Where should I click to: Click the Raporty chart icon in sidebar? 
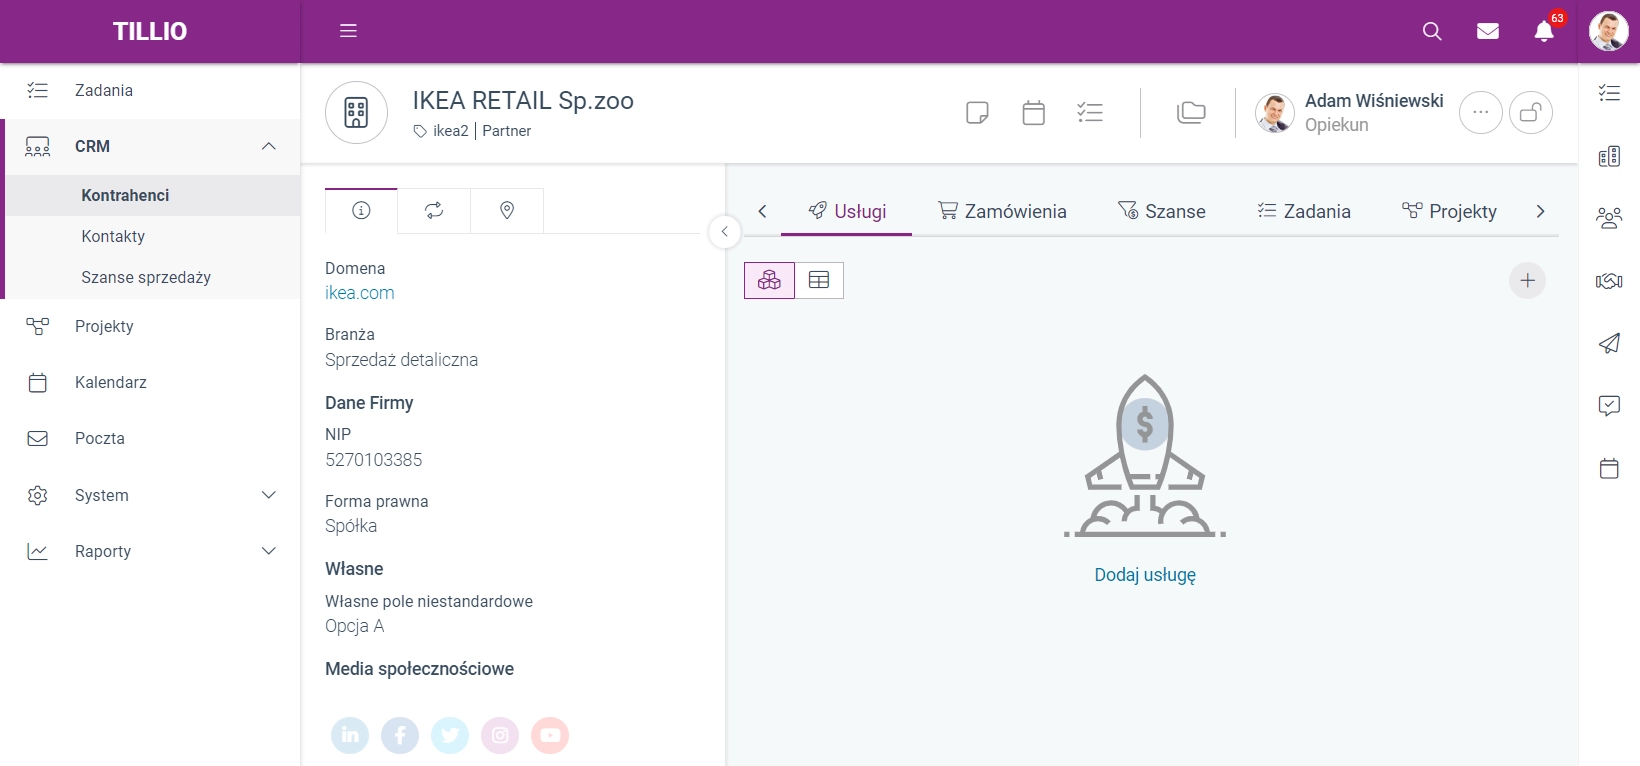pyautogui.click(x=38, y=551)
